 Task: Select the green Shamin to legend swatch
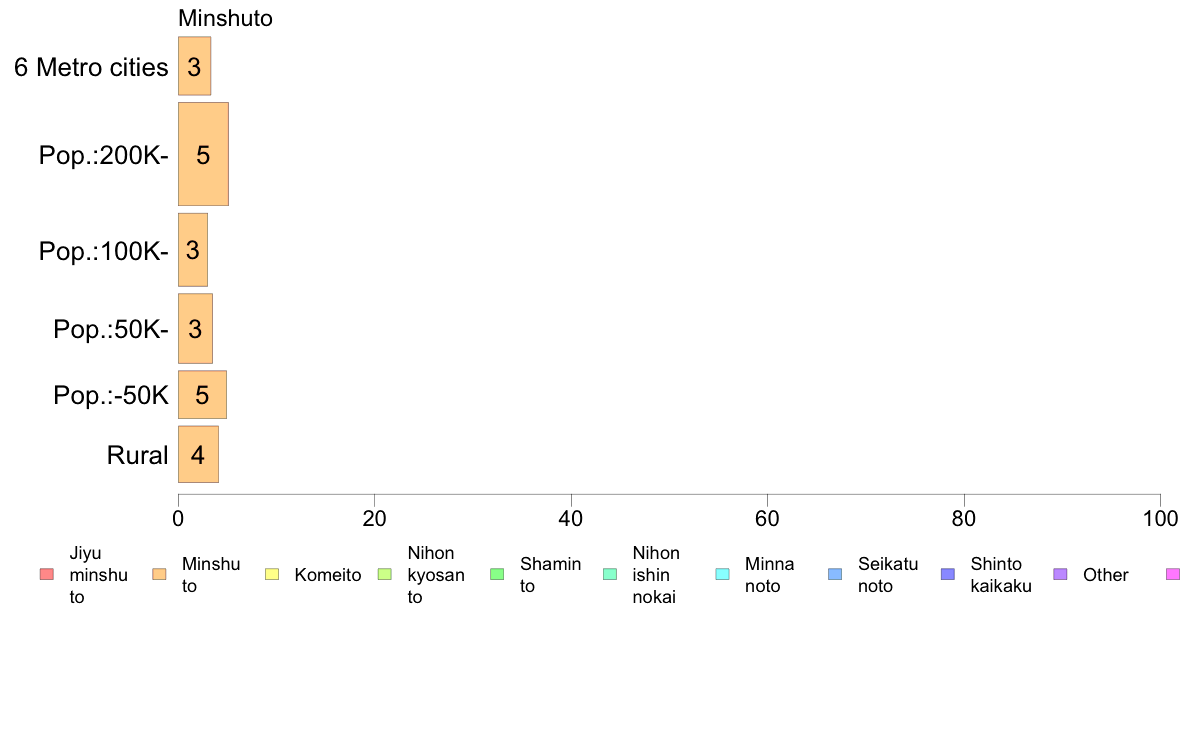click(497, 575)
